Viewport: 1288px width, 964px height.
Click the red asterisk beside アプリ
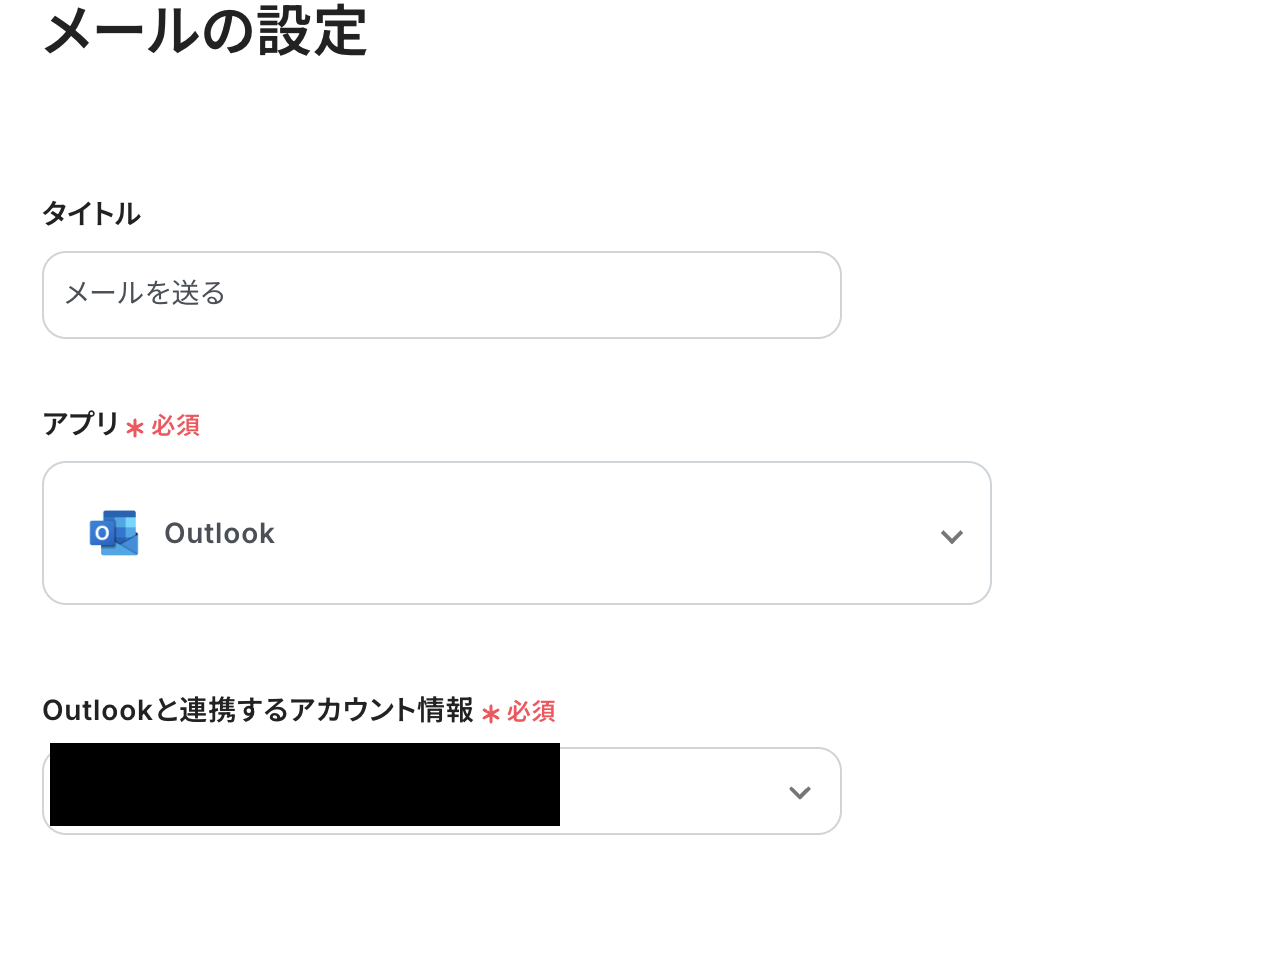(x=135, y=428)
